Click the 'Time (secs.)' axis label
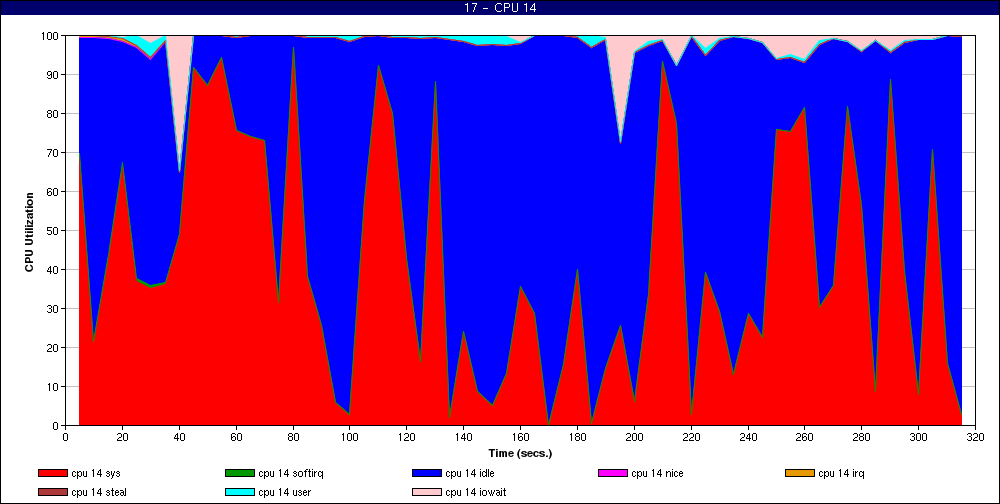This screenshot has height=504, width=1000. (x=520, y=454)
